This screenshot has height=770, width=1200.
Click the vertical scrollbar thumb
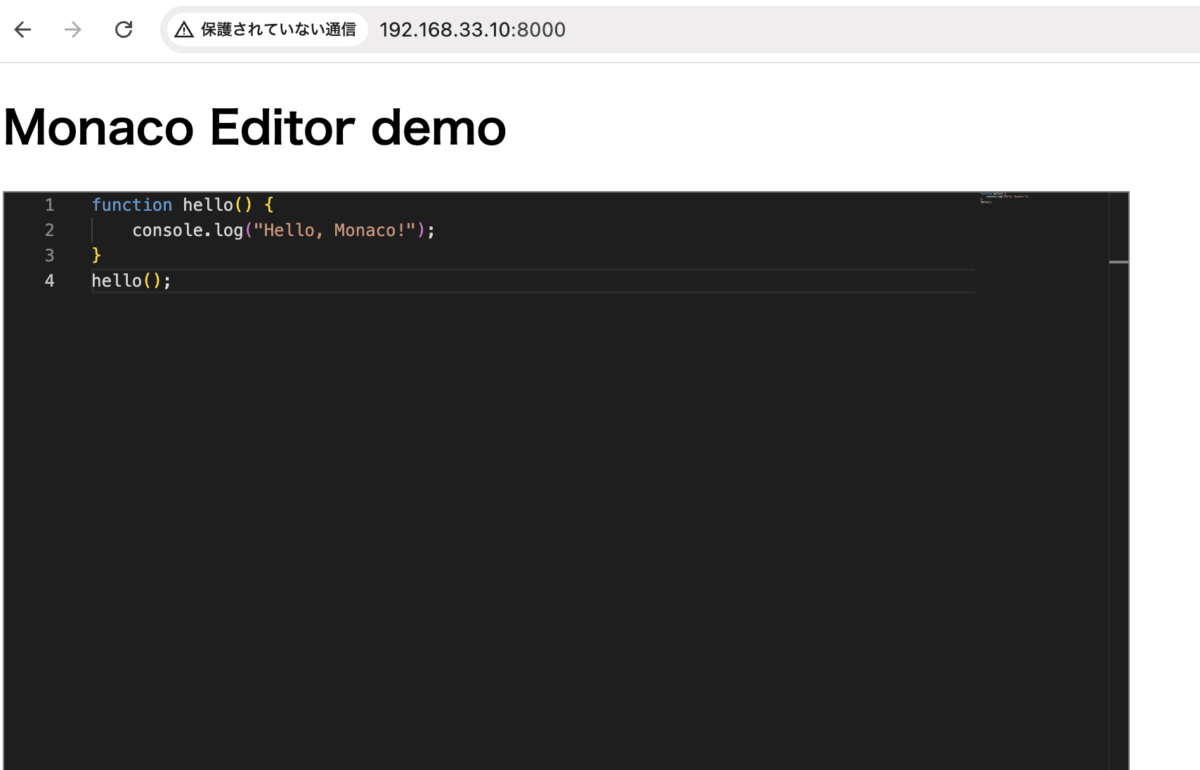(x=1117, y=262)
